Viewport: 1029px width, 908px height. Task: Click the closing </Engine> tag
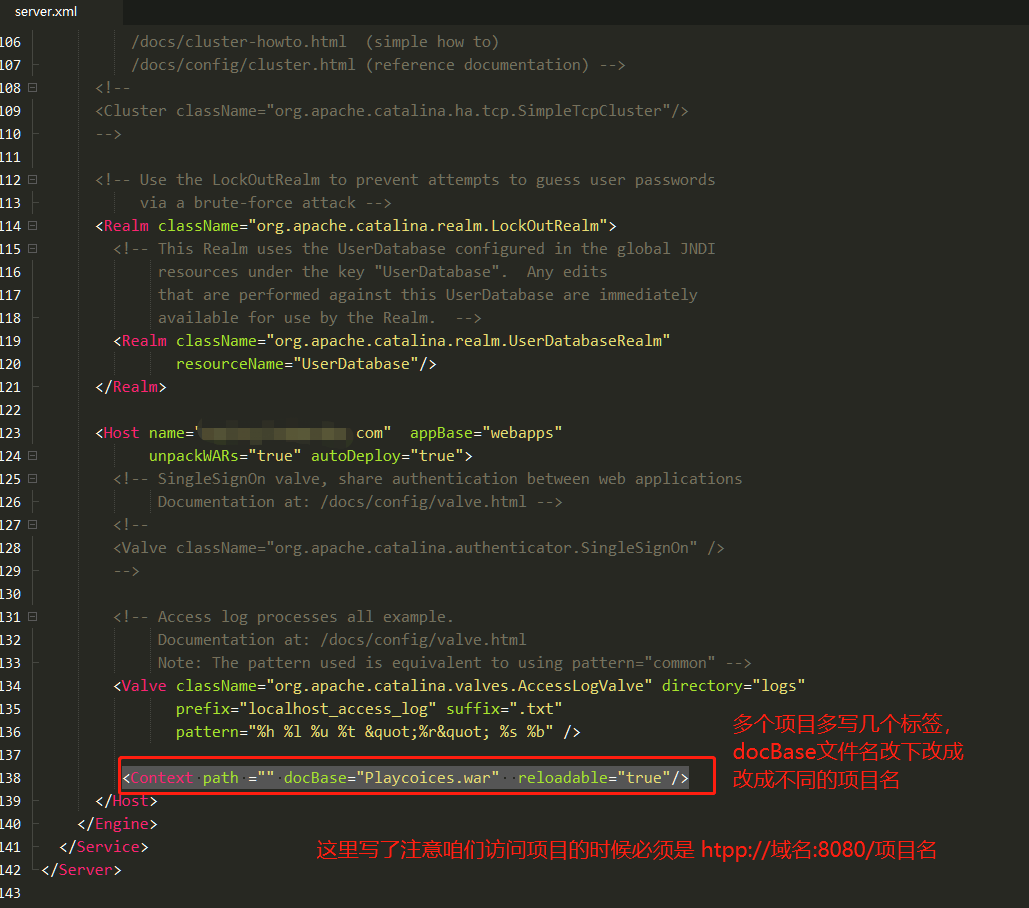point(117,823)
